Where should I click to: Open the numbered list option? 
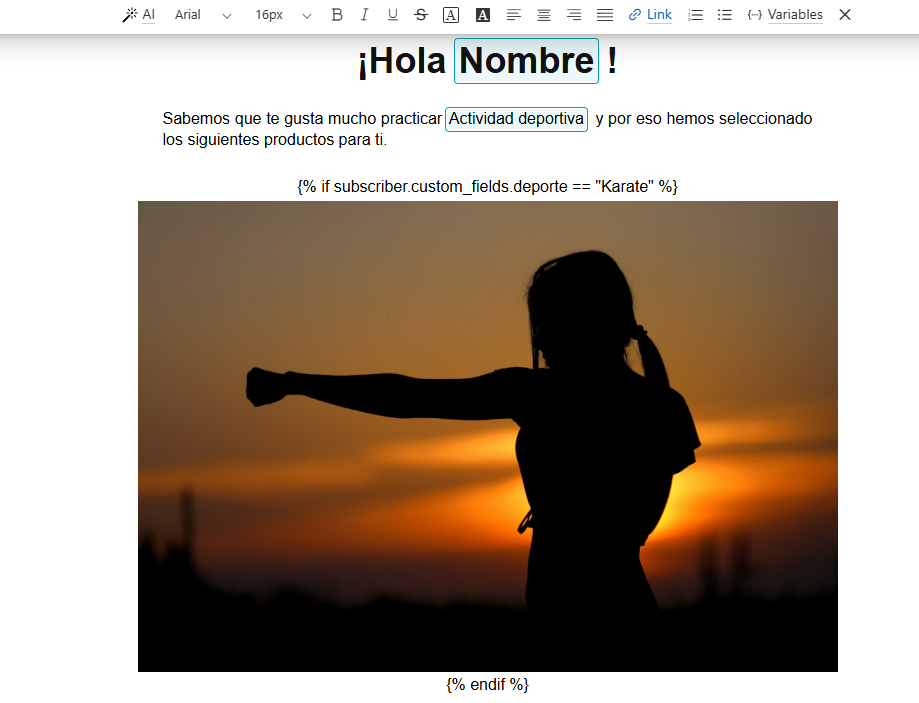[x=696, y=15]
